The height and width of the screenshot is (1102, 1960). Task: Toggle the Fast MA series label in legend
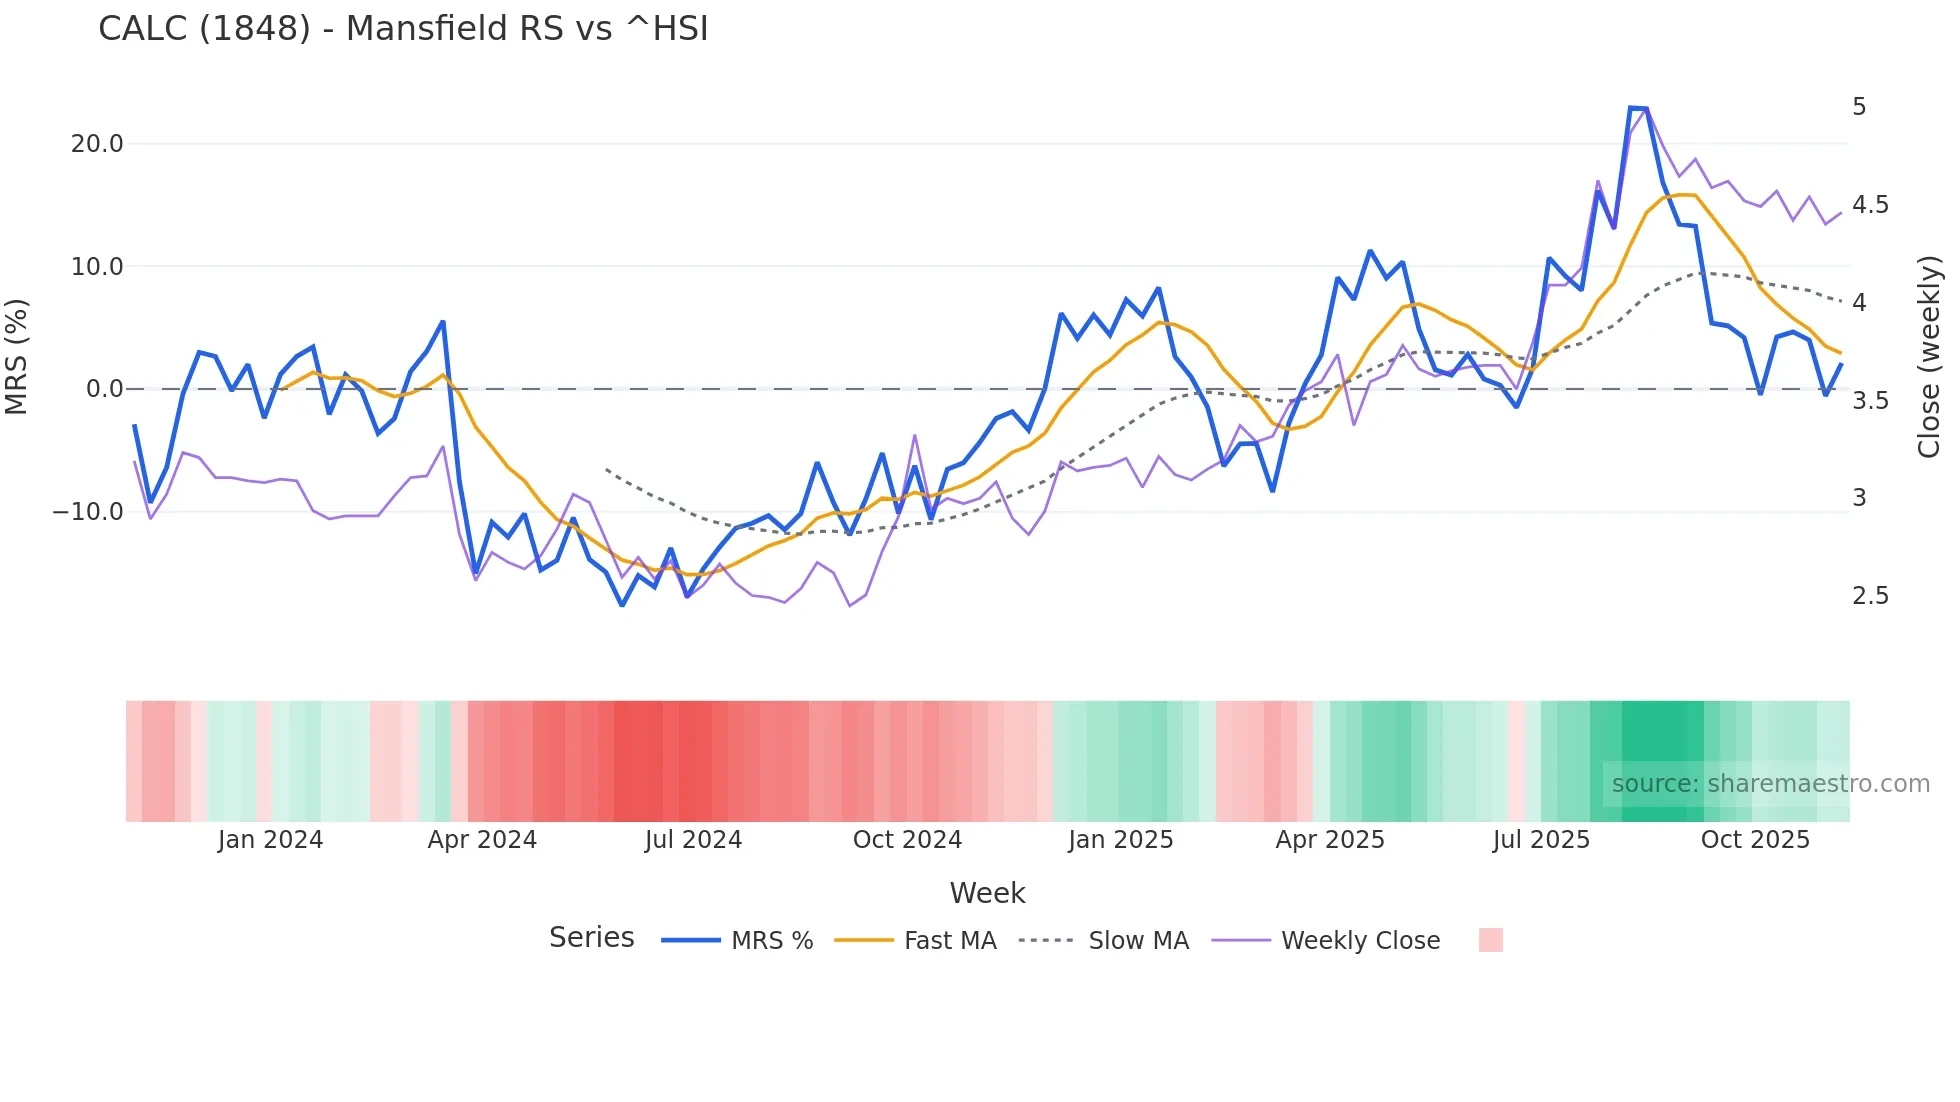pyautogui.click(x=950, y=941)
